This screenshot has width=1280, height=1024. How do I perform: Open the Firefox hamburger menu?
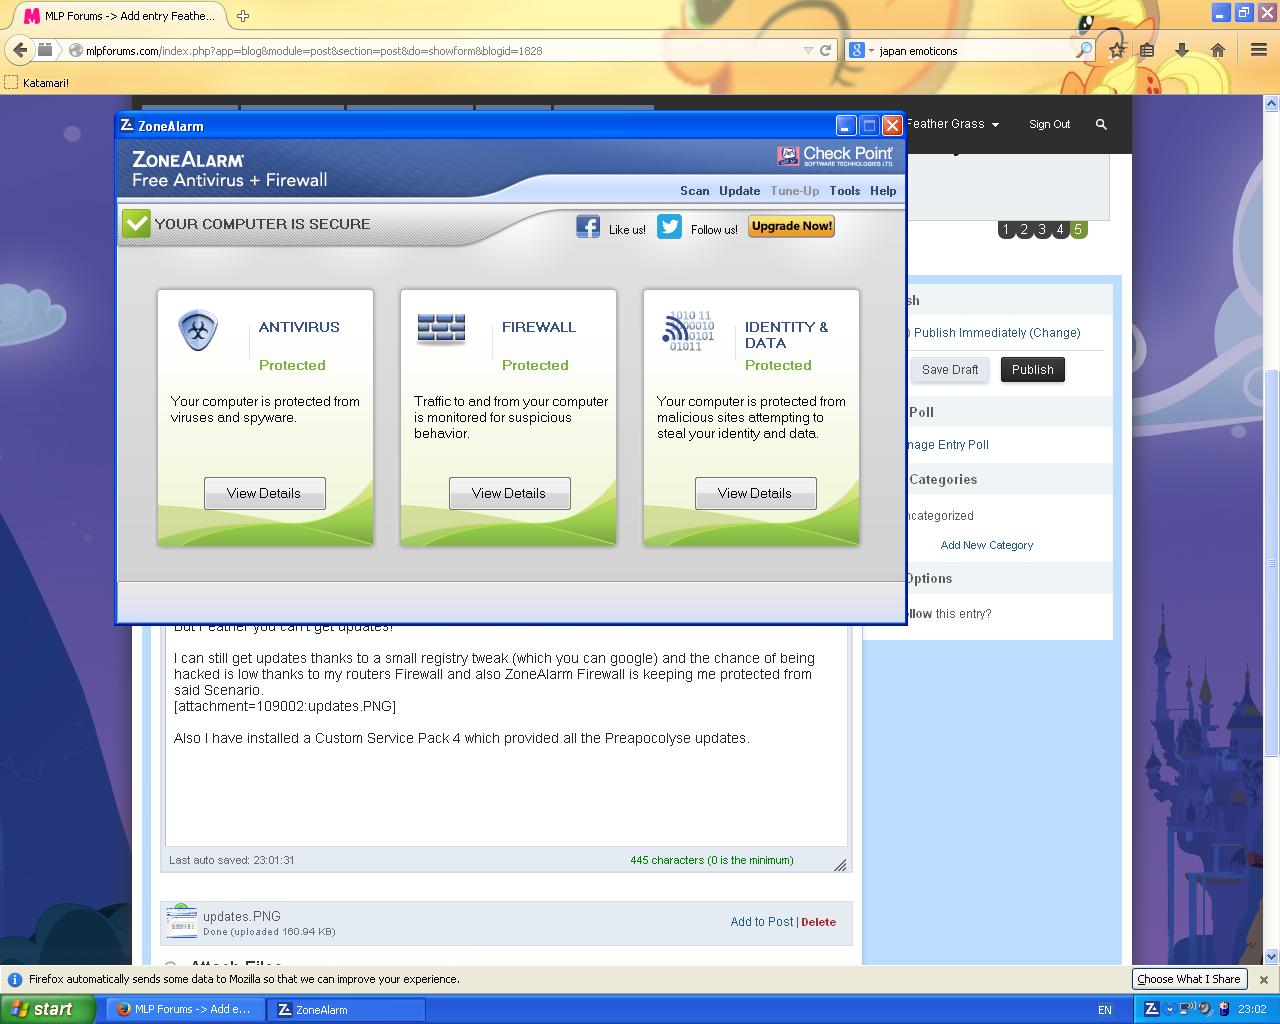click(1259, 50)
